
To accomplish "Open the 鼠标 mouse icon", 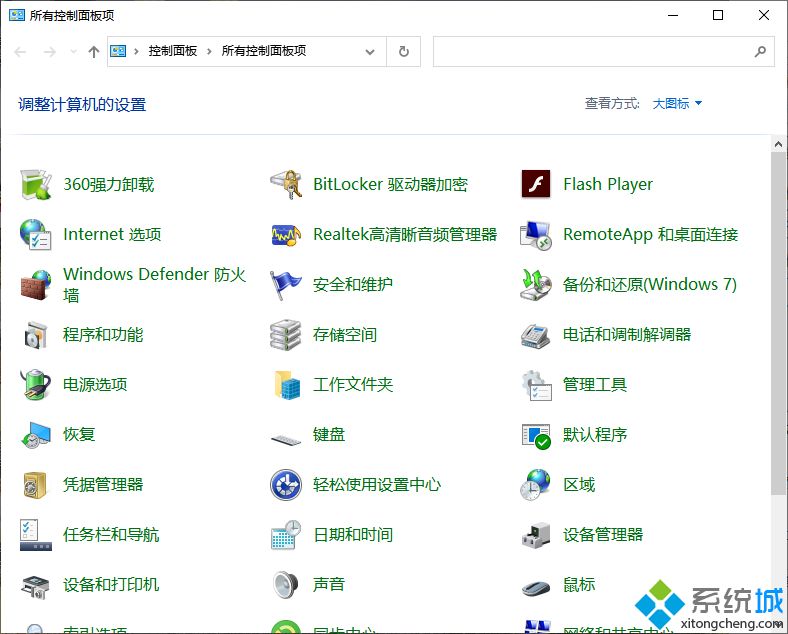I will (536, 588).
